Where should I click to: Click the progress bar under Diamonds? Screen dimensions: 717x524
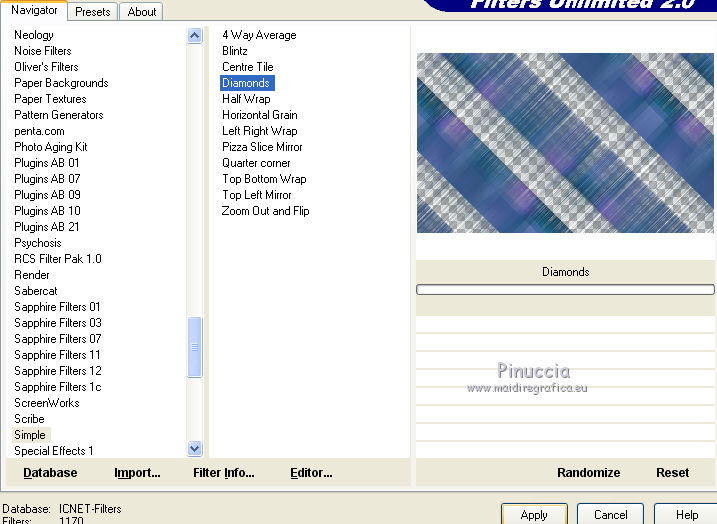click(x=565, y=289)
